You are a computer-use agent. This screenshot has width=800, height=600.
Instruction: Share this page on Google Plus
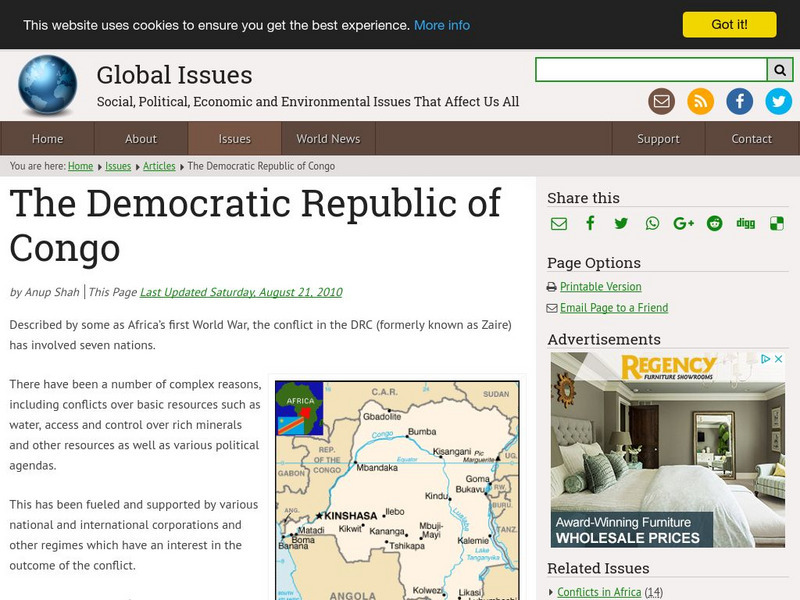pos(684,224)
